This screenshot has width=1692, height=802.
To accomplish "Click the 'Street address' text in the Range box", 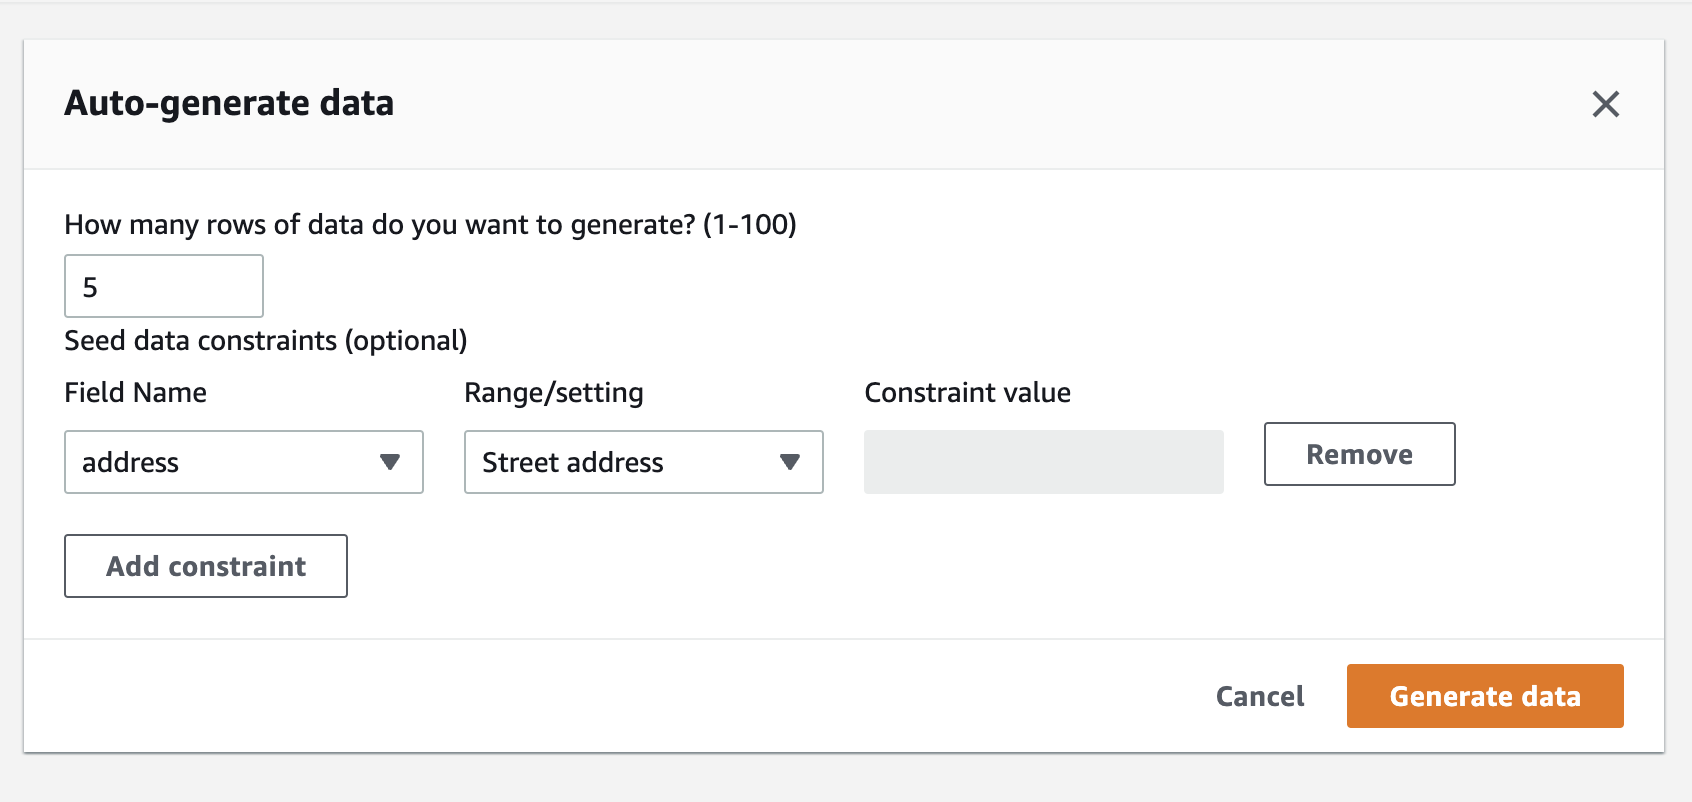I will coord(572,462).
